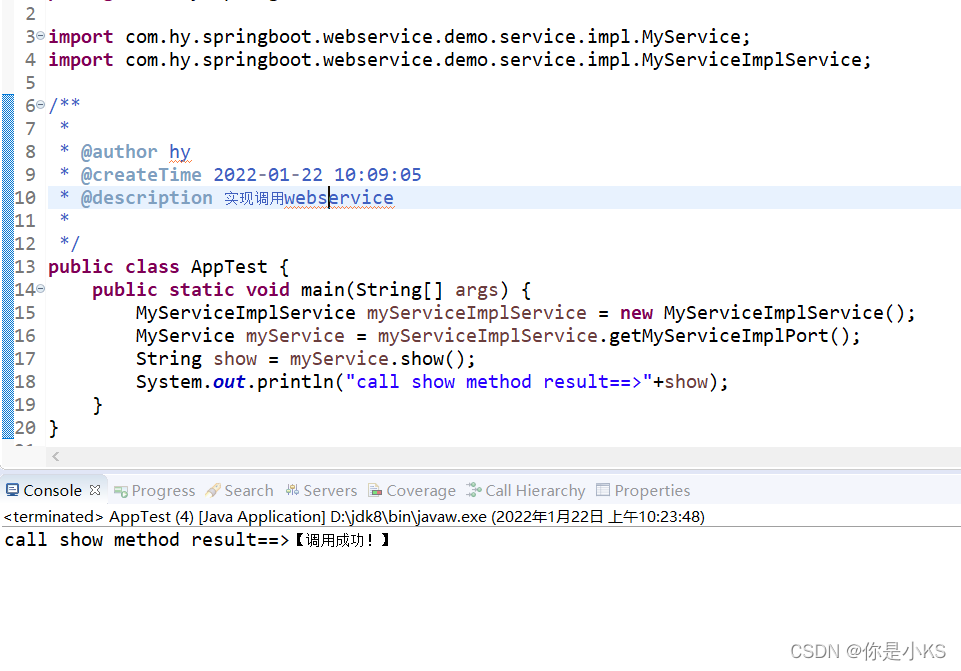Click the underlined word webservice on line 10
The width and height of the screenshot is (961, 671).
pyautogui.click(x=339, y=198)
